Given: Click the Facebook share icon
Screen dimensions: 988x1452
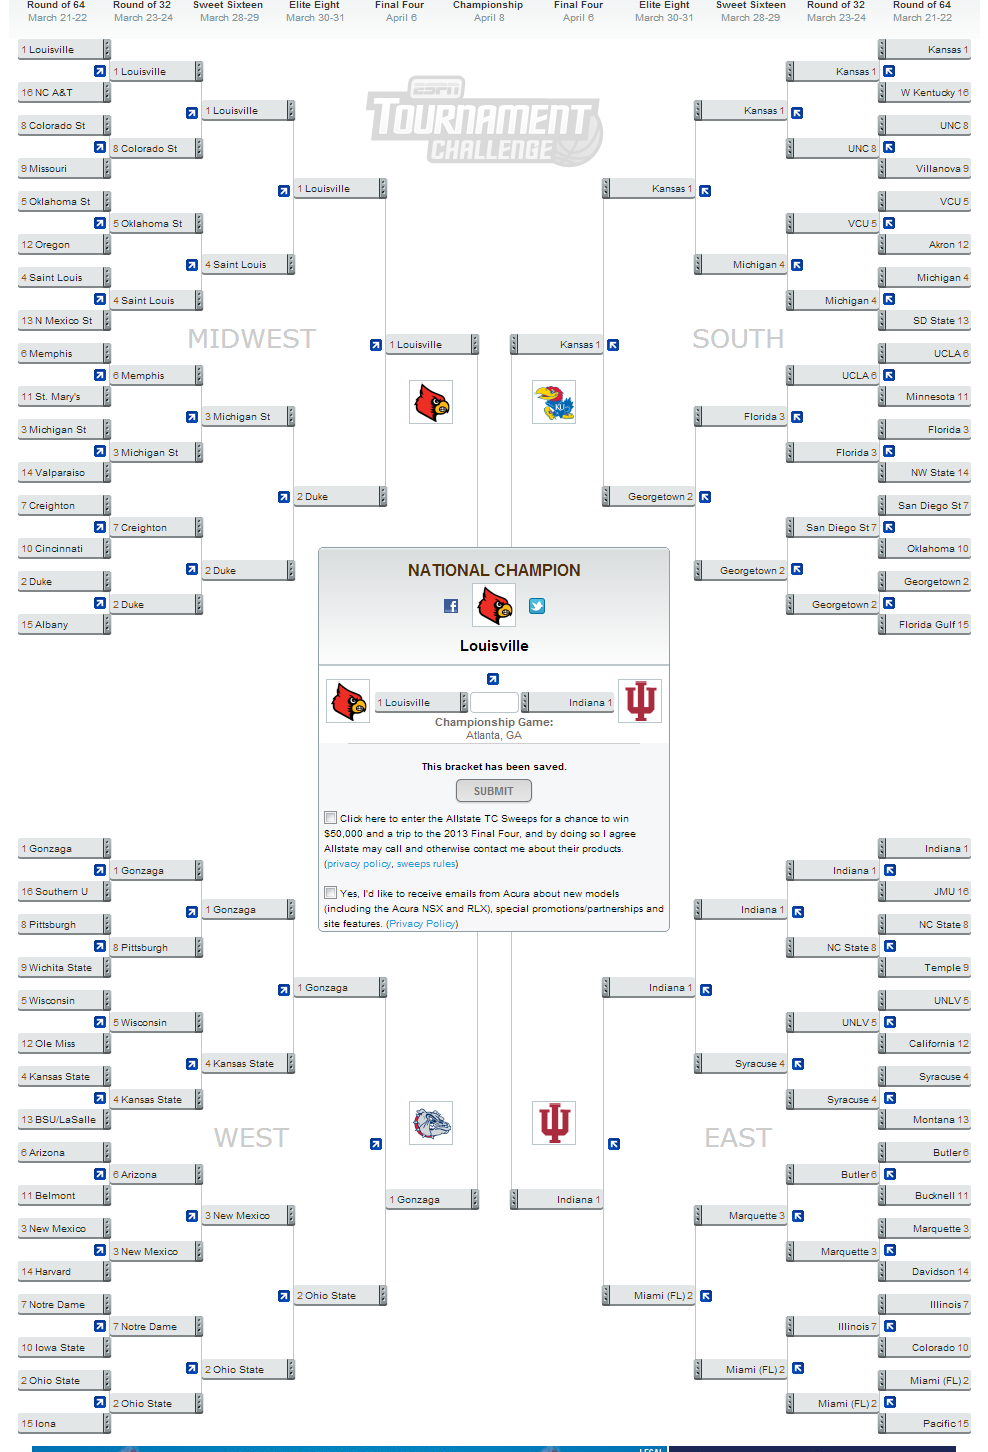Looking at the screenshot, I should click(x=452, y=606).
